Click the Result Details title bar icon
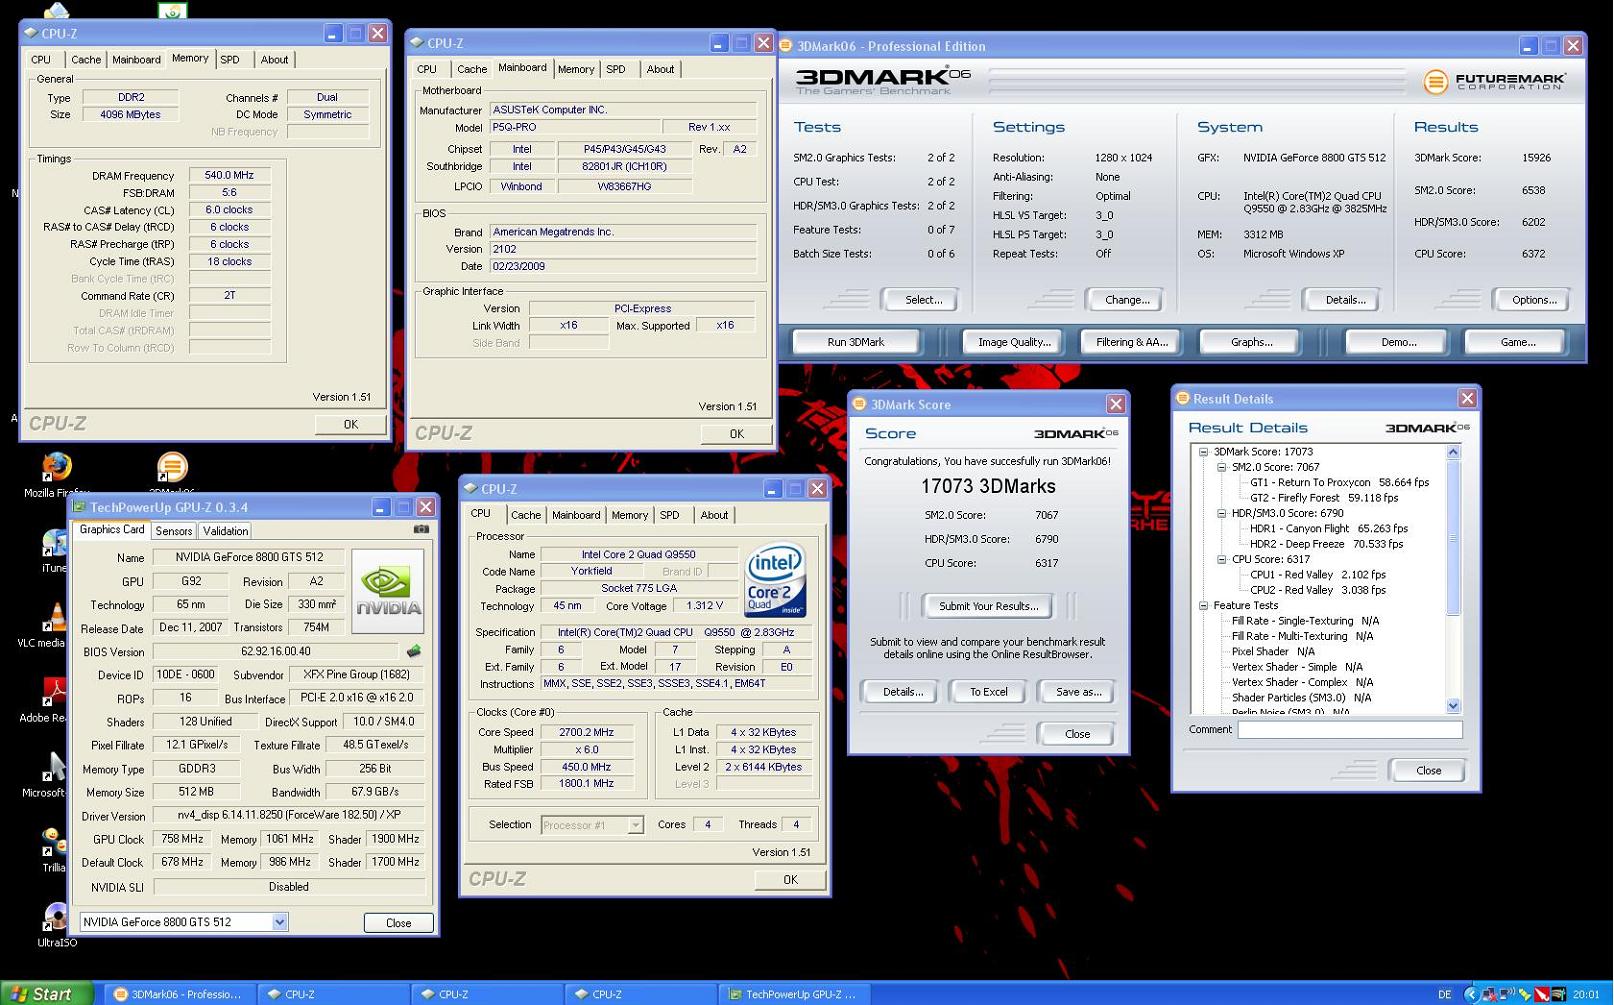This screenshot has width=1614, height=1005. [x=1182, y=398]
